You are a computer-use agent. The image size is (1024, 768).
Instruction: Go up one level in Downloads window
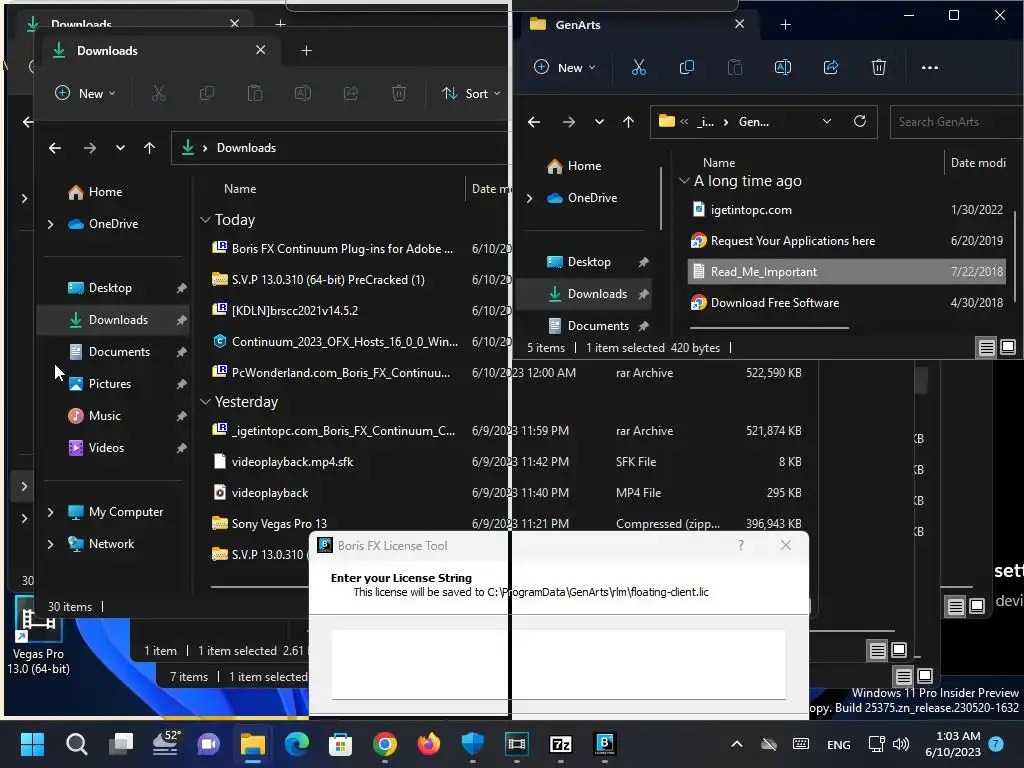pyautogui.click(x=150, y=148)
